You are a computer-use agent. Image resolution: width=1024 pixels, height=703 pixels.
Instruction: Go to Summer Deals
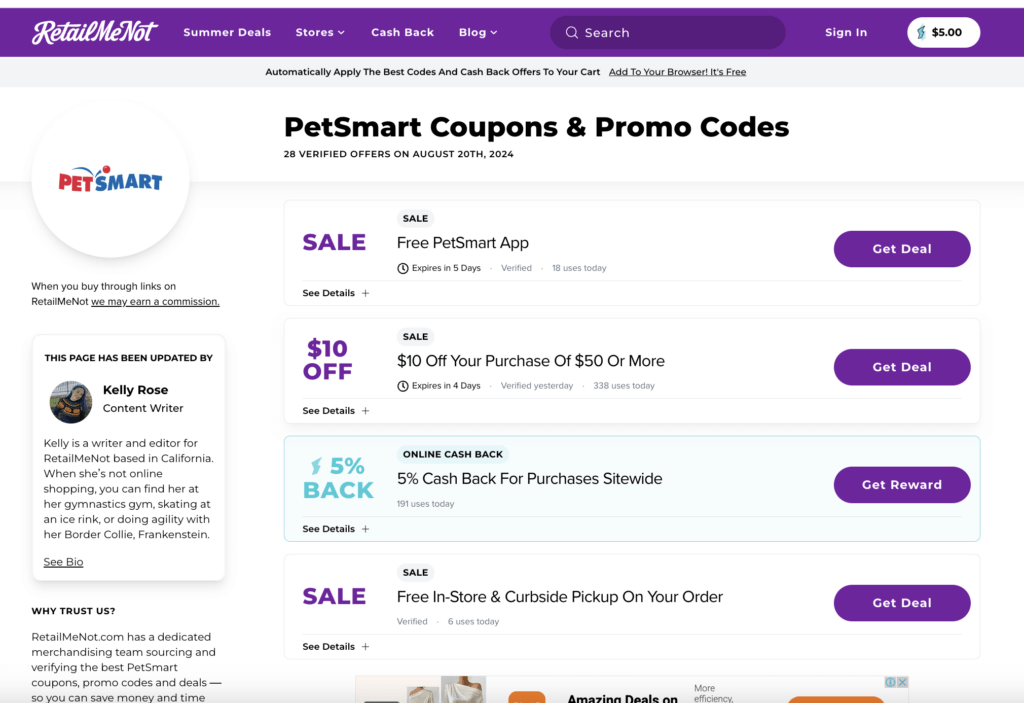point(227,32)
